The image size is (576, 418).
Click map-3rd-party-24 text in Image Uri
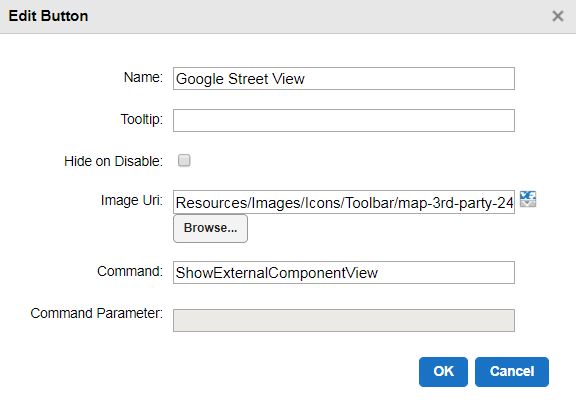point(456,203)
